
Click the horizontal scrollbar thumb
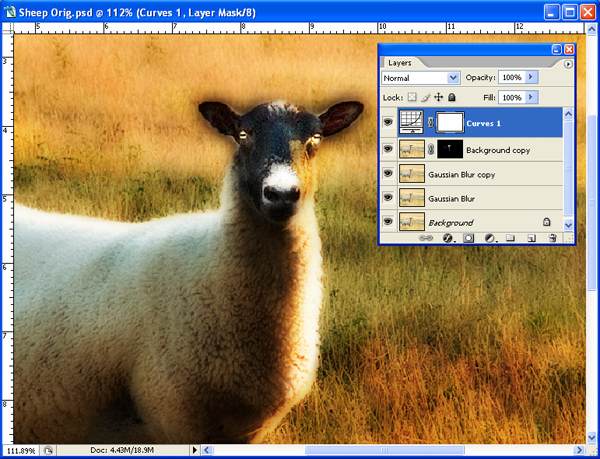pos(384,450)
